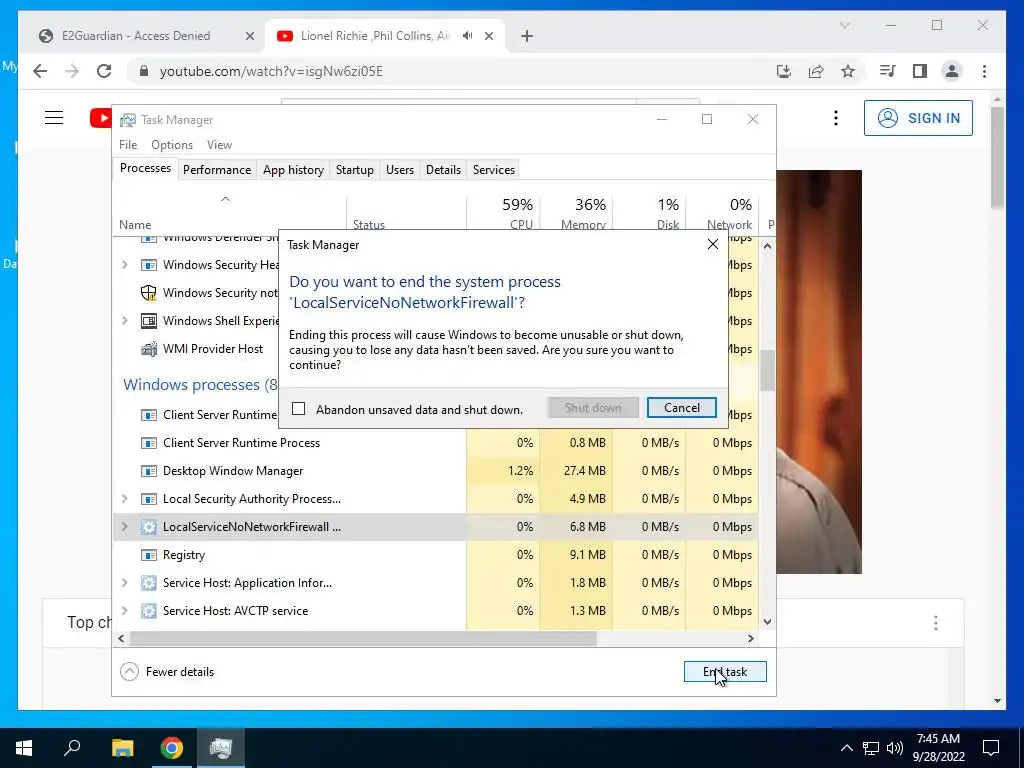Click the YouTube SIGN IN button
Image resolution: width=1024 pixels, height=768 pixels.
pos(918,118)
